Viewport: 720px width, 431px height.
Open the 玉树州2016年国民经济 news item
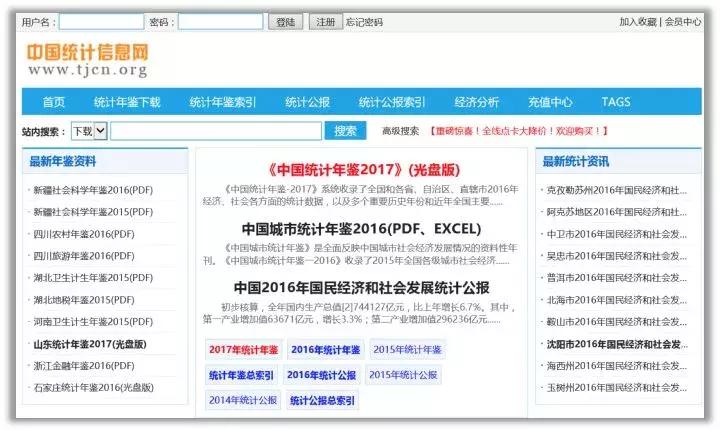(616, 387)
